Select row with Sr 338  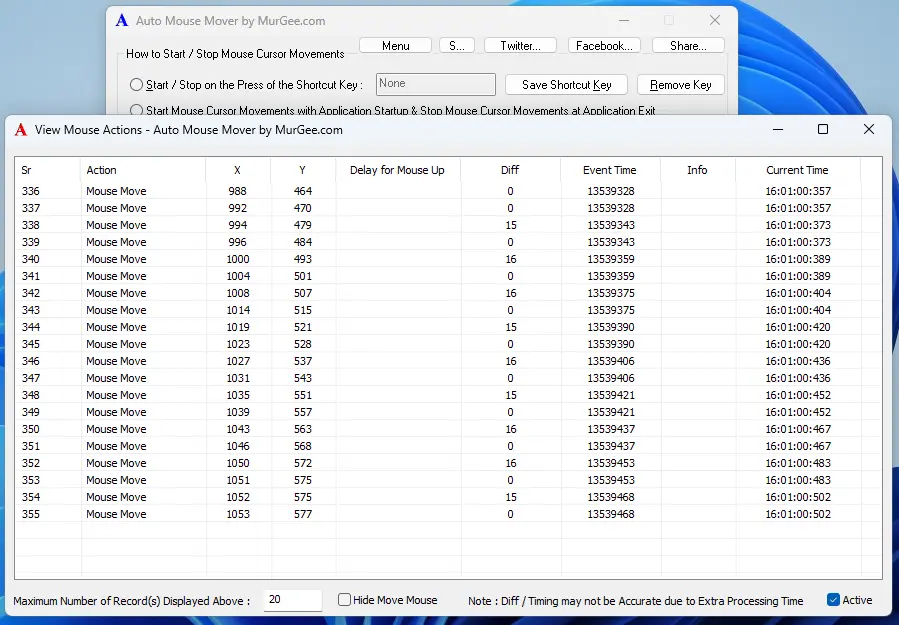point(448,225)
